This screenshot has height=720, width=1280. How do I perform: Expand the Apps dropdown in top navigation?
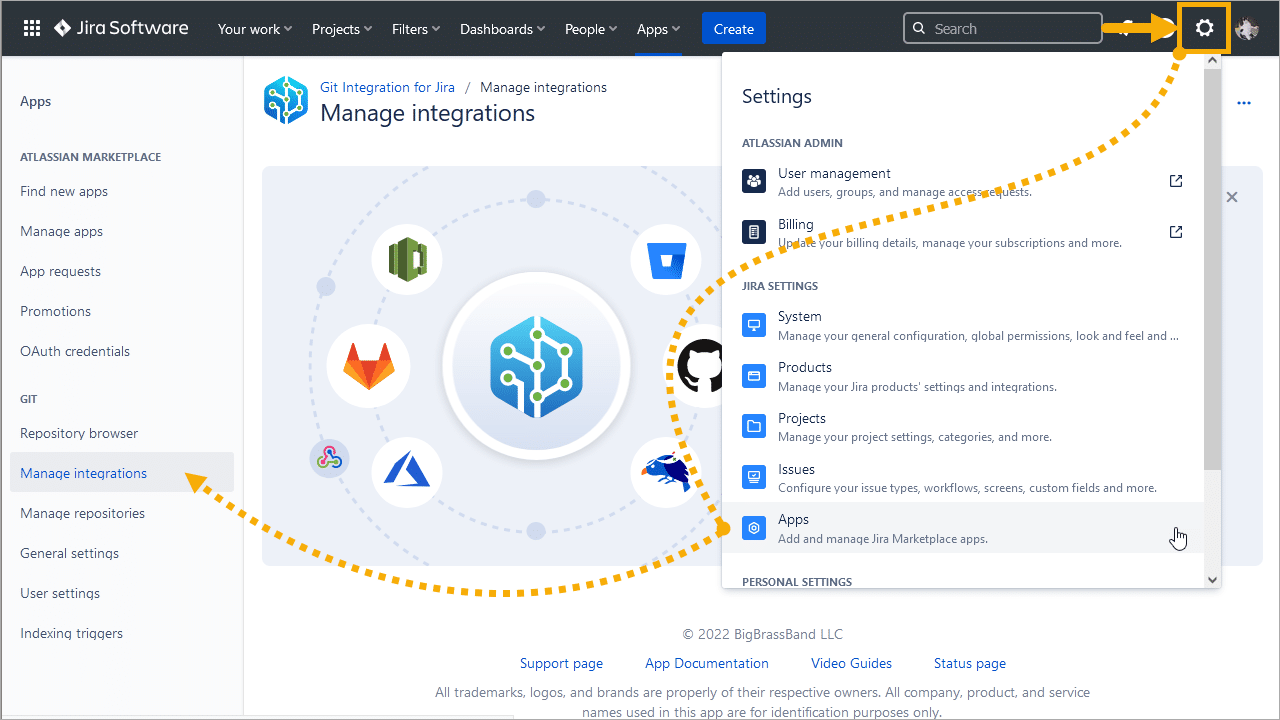point(659,29)
